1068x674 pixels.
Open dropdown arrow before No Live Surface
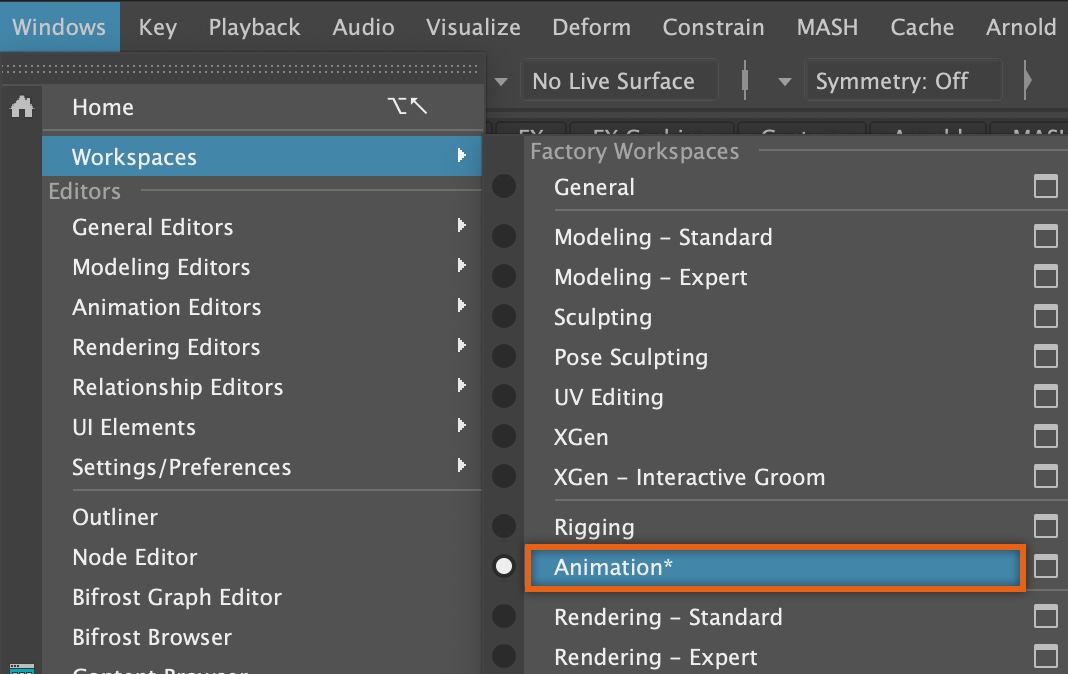pyautogui.click(x=501, y=82)
